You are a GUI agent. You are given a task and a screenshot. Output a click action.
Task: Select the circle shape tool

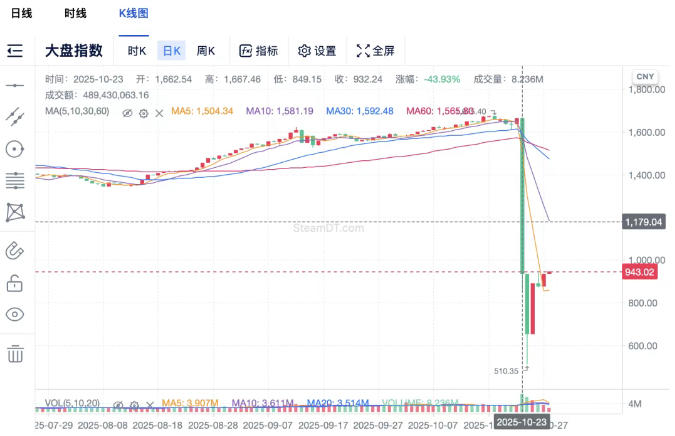point(15,149)
